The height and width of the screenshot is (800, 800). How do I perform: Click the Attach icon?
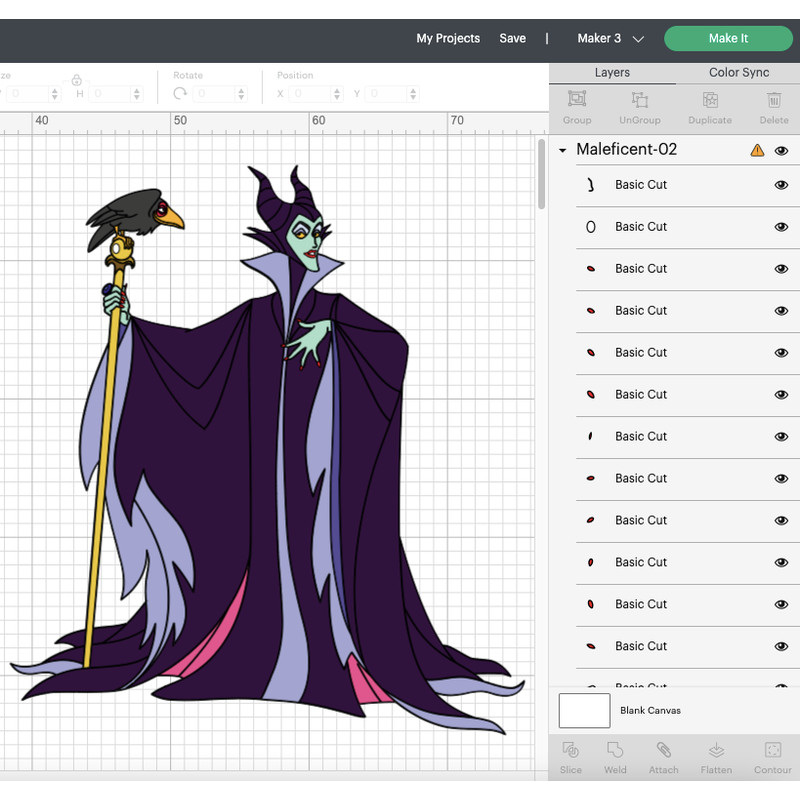664,758
